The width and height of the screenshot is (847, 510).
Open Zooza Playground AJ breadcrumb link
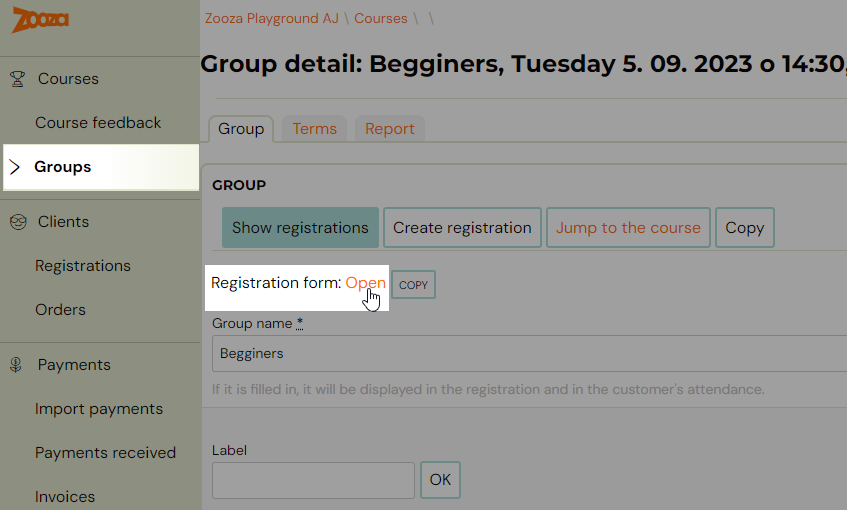(x=272, y=18)
